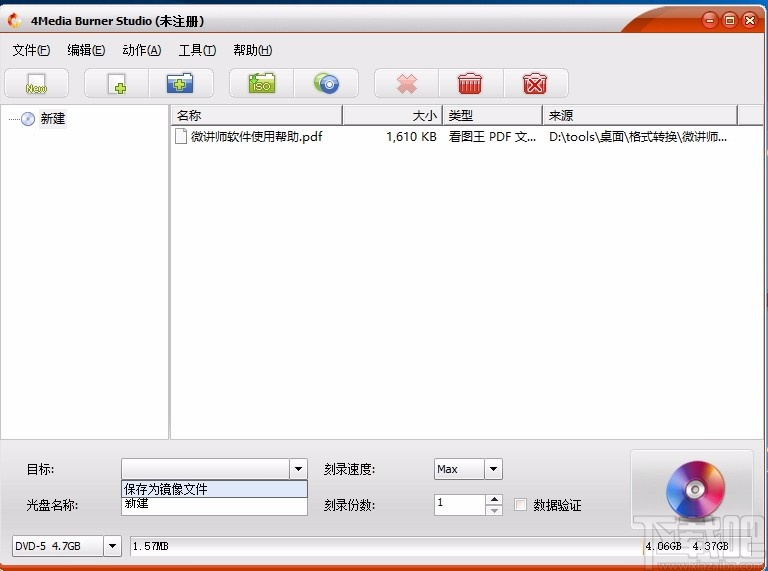Open the DVD-5 4.7GB disc type dropdown
The image size is (768, 571).
point(112,546)
